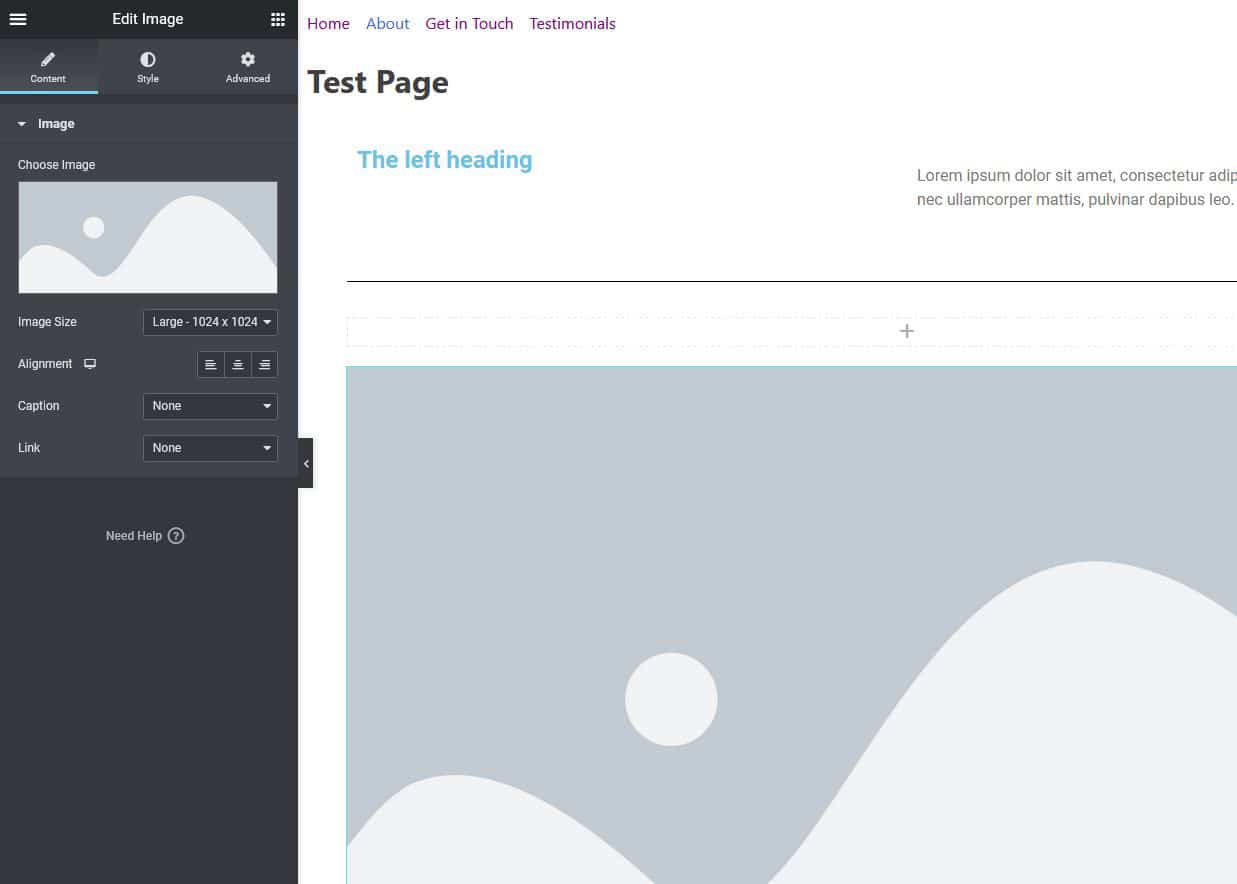
Task: Collapse the editor panel with arrow handle
Action: point(306,463)
